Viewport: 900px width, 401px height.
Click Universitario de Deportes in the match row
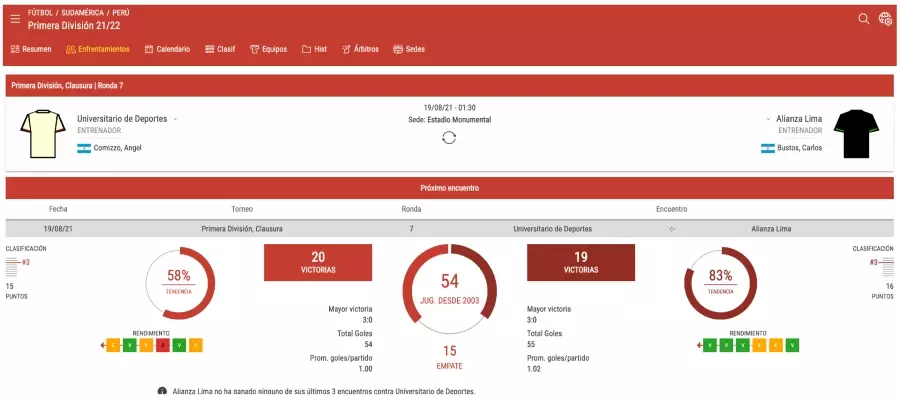click(552, 229)
